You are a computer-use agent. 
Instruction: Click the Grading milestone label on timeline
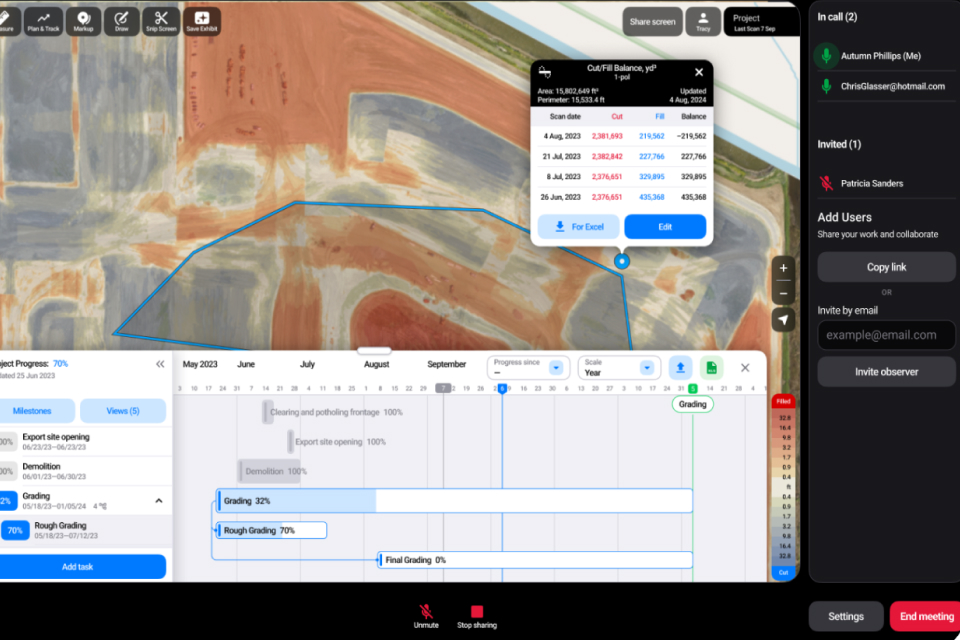(692, 404)
